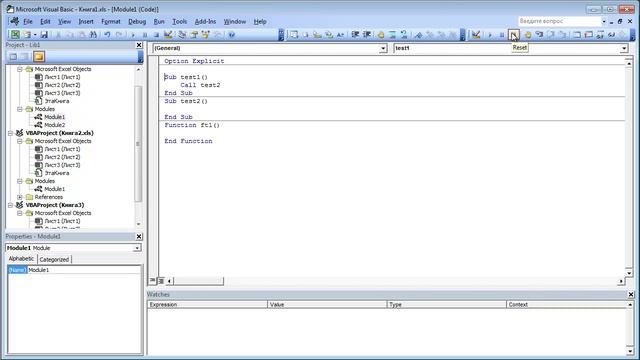Switch to Procedure View at code window bottom
Screen dimensions: 640x360
click(x=153, y=280)
